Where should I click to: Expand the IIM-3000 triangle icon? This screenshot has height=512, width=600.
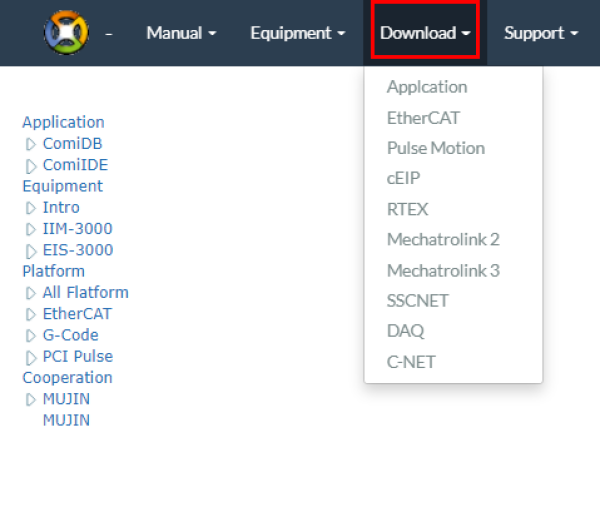(30, 229)
